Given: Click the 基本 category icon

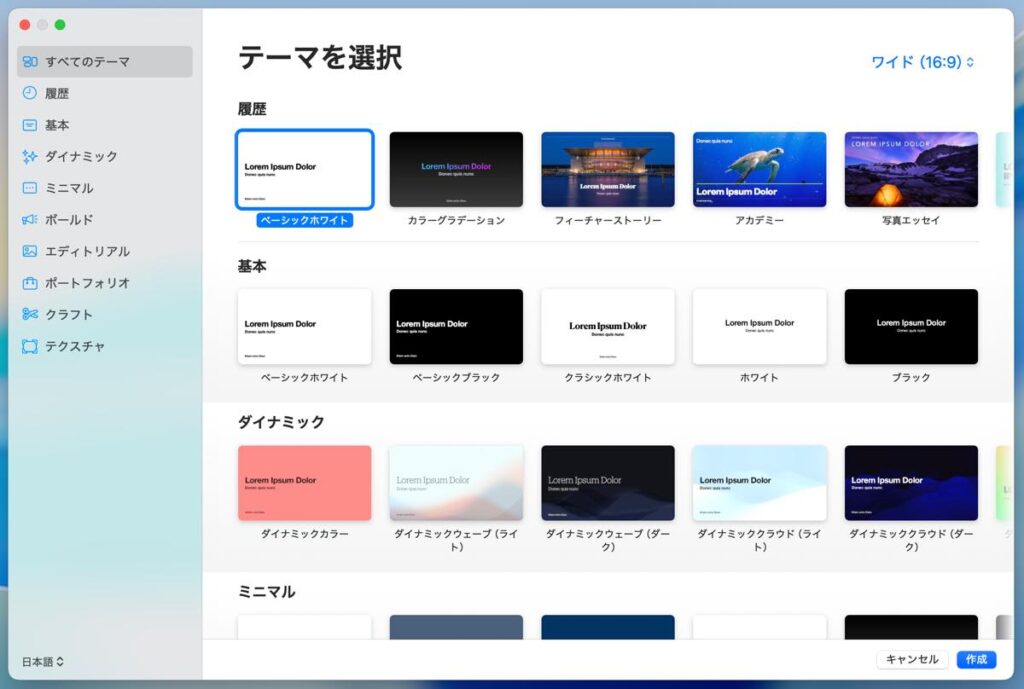Looking at the screenshot, I should (30, 125).
